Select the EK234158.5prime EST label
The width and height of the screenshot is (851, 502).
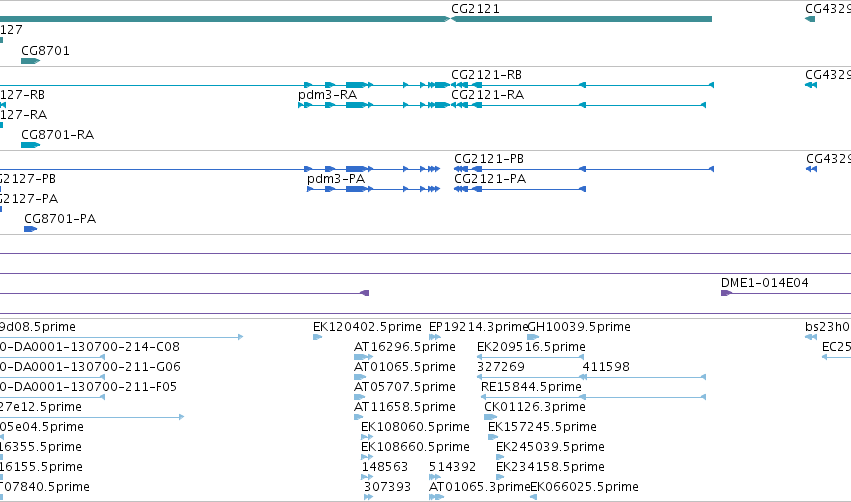550,467
